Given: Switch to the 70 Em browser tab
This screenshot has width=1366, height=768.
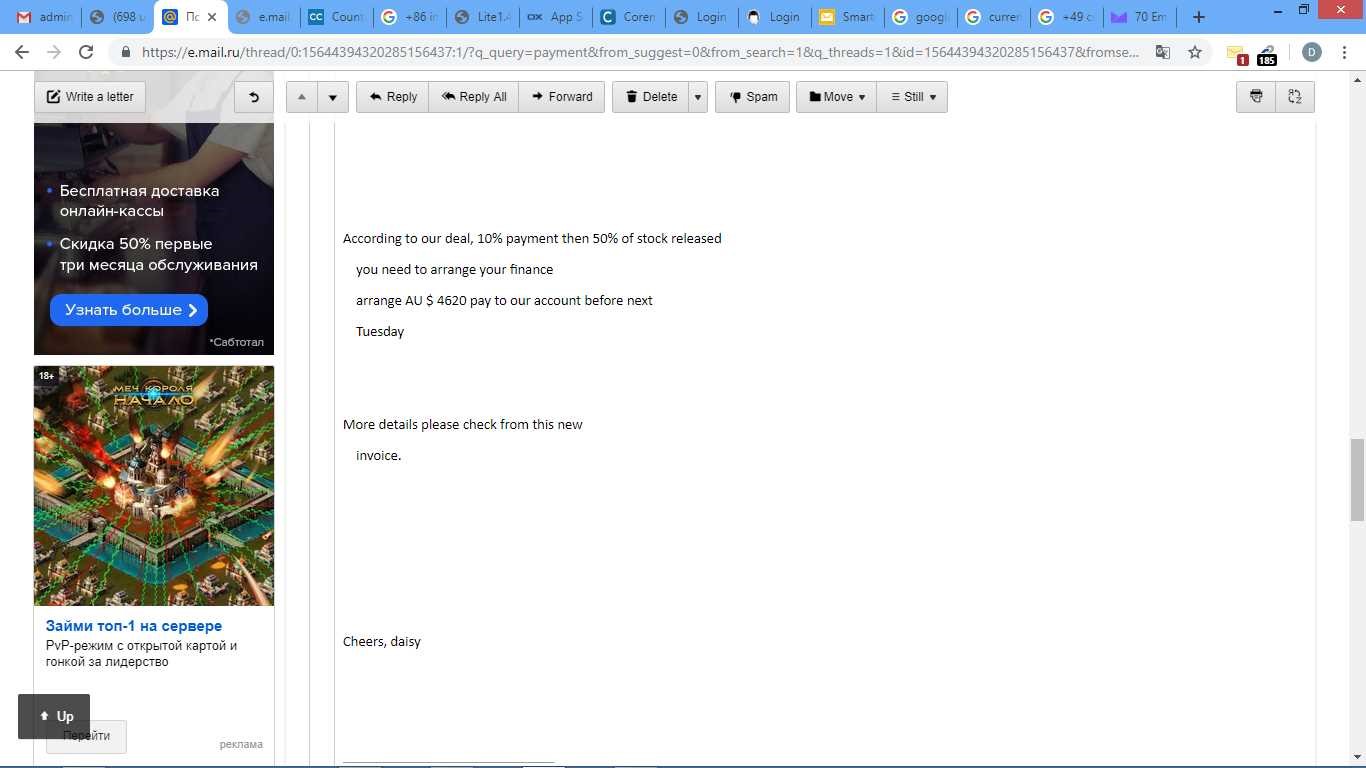Looking at the screenshot, I should [1140, 17].
